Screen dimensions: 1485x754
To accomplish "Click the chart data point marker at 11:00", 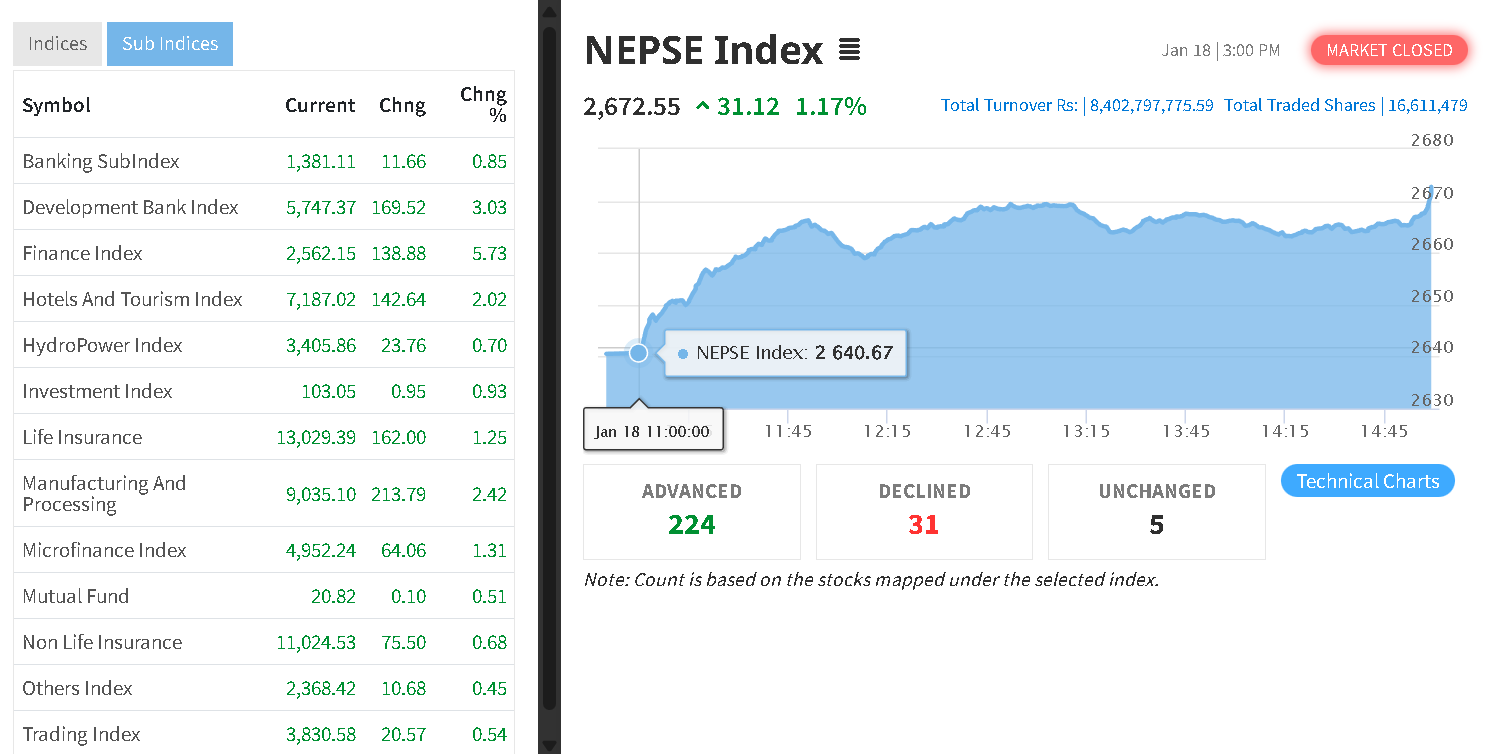I will [x=638, y=352].
